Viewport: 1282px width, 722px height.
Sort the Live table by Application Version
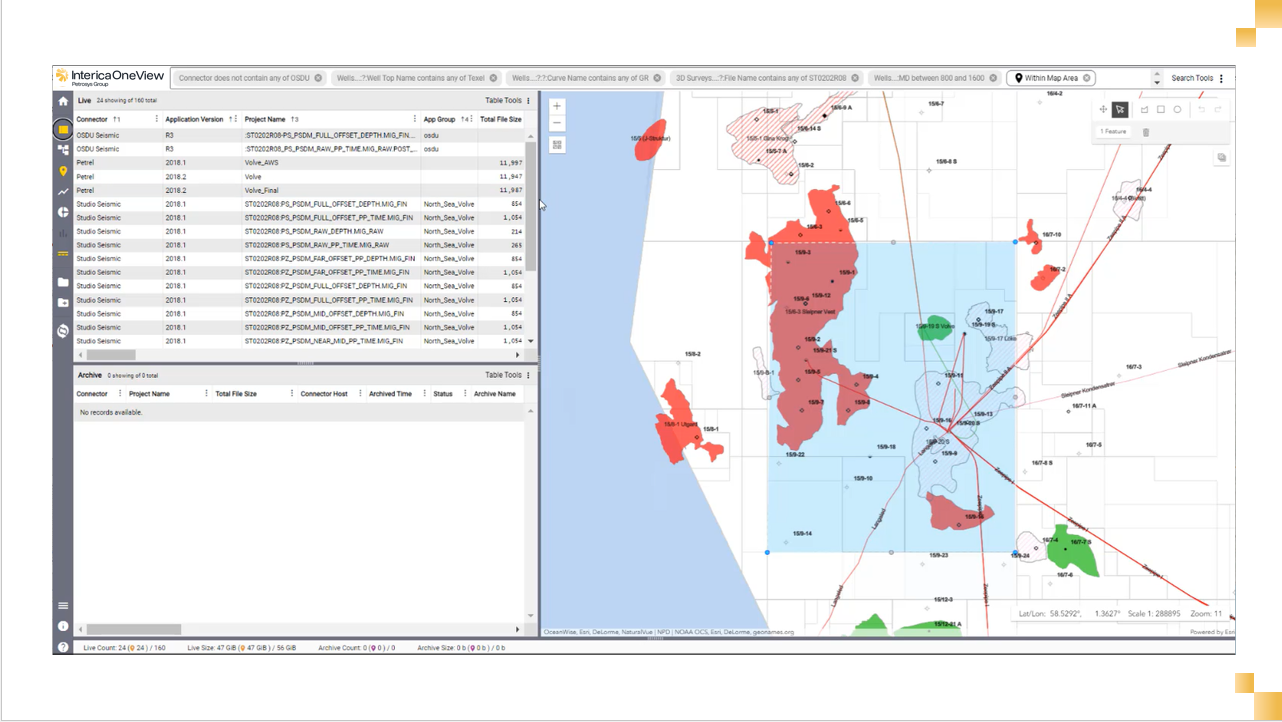click(194, 119)
